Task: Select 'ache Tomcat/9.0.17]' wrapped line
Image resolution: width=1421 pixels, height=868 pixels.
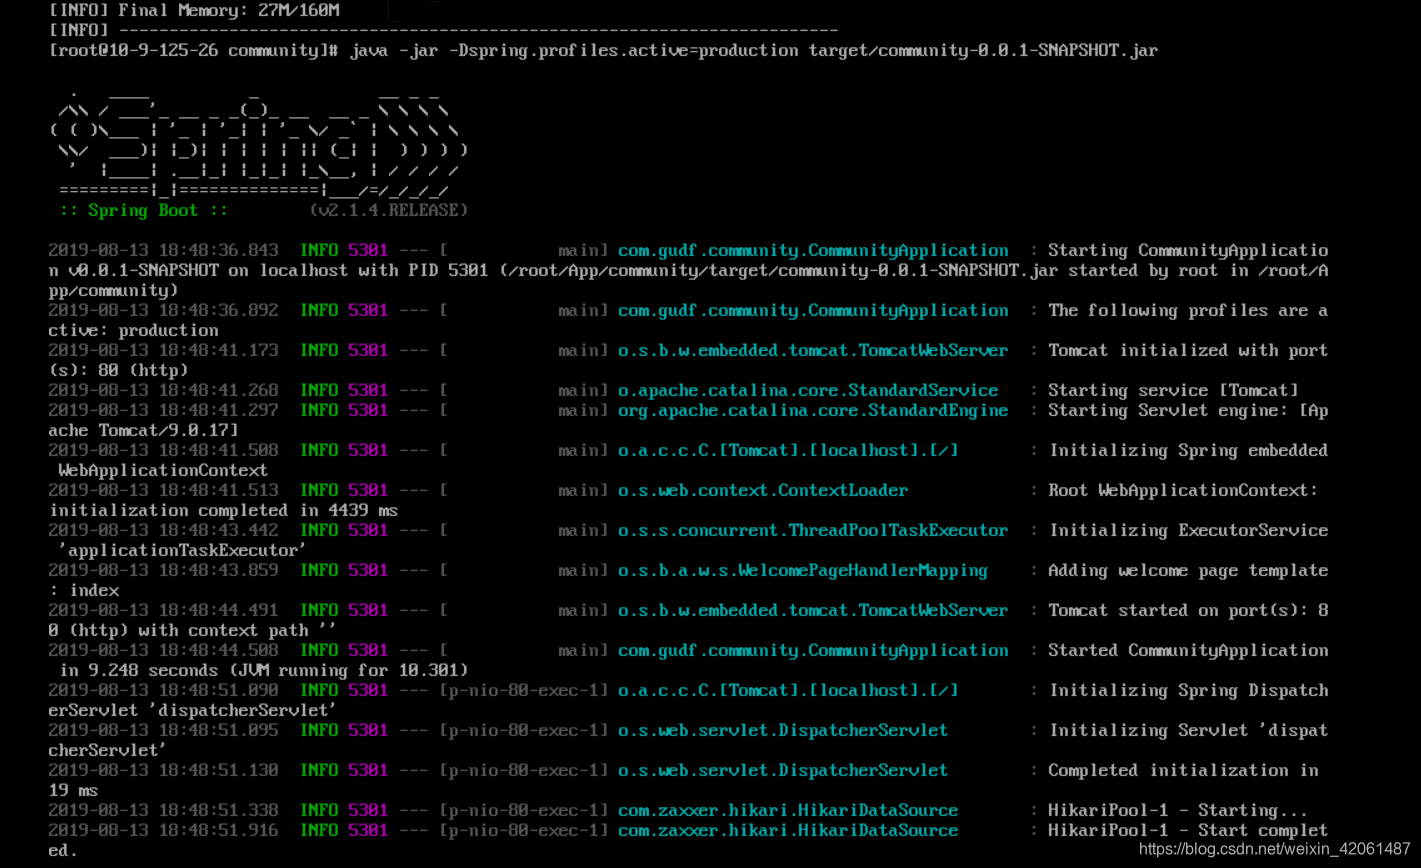Action: click(143, 431)
